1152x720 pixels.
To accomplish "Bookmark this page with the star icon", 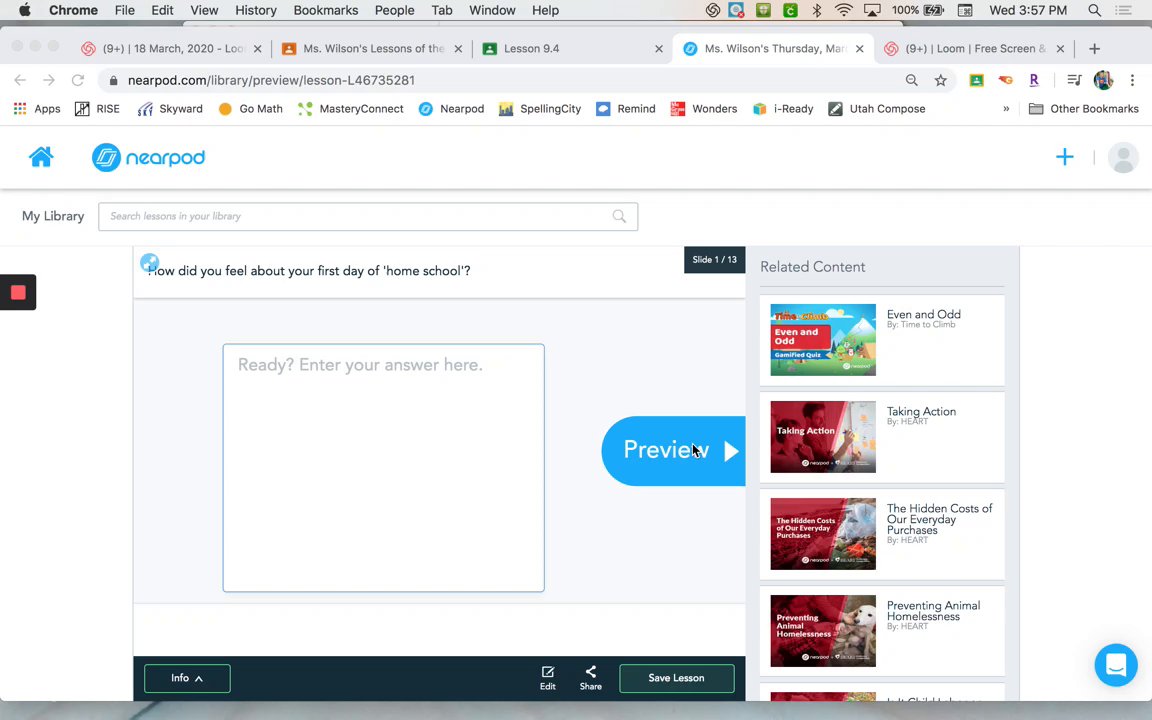I will pos(940,80).
